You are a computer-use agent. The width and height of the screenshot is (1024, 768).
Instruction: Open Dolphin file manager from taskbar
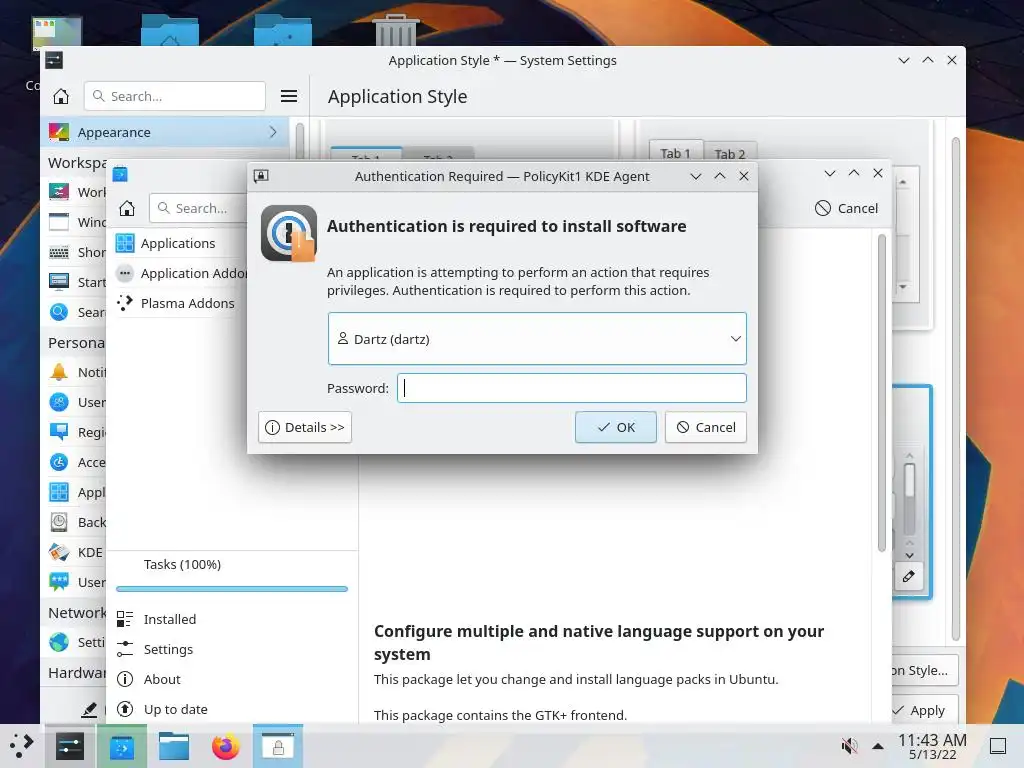(174, 746)
